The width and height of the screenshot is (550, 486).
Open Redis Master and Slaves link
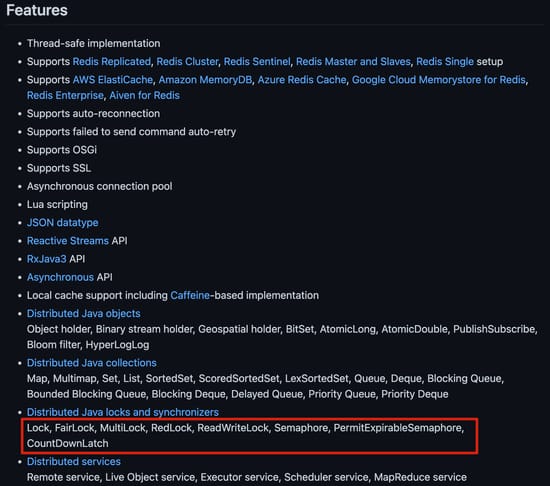click(x=353, y=62)
